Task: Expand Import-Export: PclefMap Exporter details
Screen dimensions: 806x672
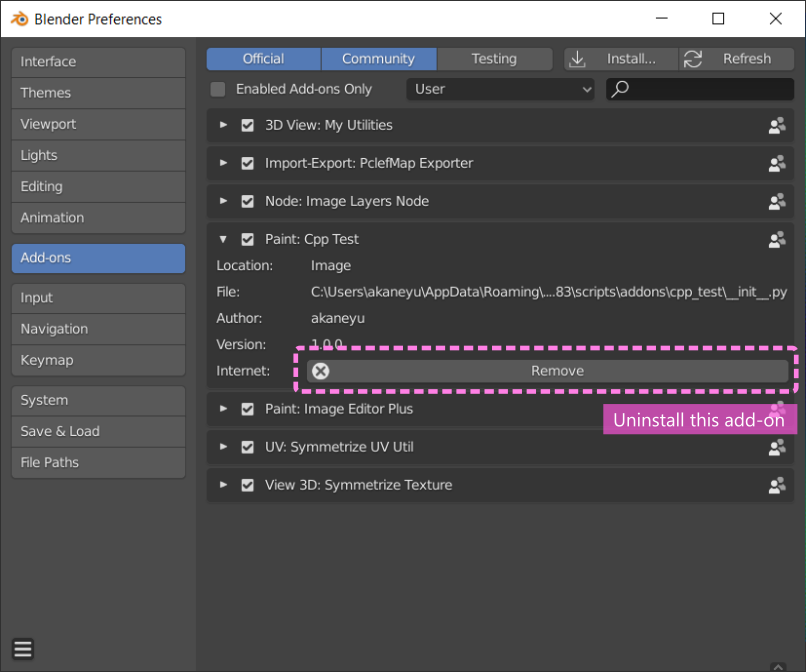Action: (x=223, y=163)
